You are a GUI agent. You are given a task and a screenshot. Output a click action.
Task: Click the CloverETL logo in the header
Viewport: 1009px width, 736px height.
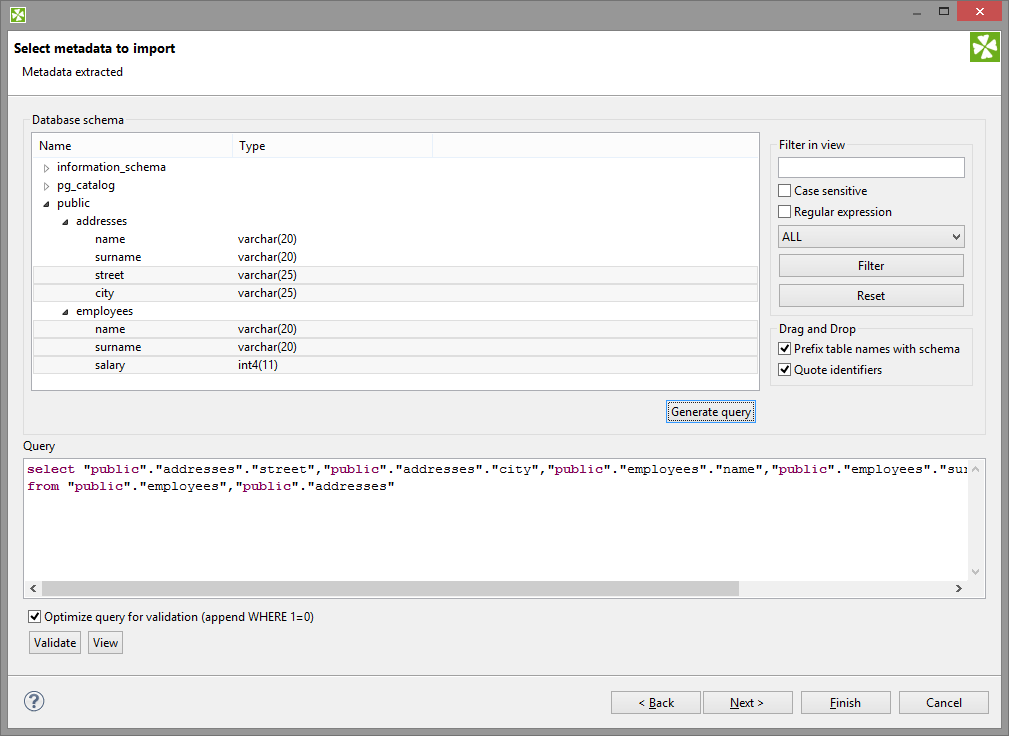point(984,47)
